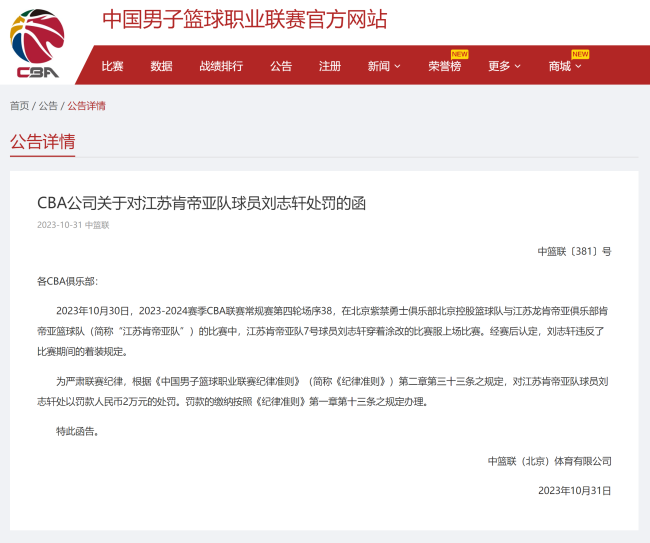
Task: Click the announcement title about 刘志轩处罚
Action: point(201,203)
